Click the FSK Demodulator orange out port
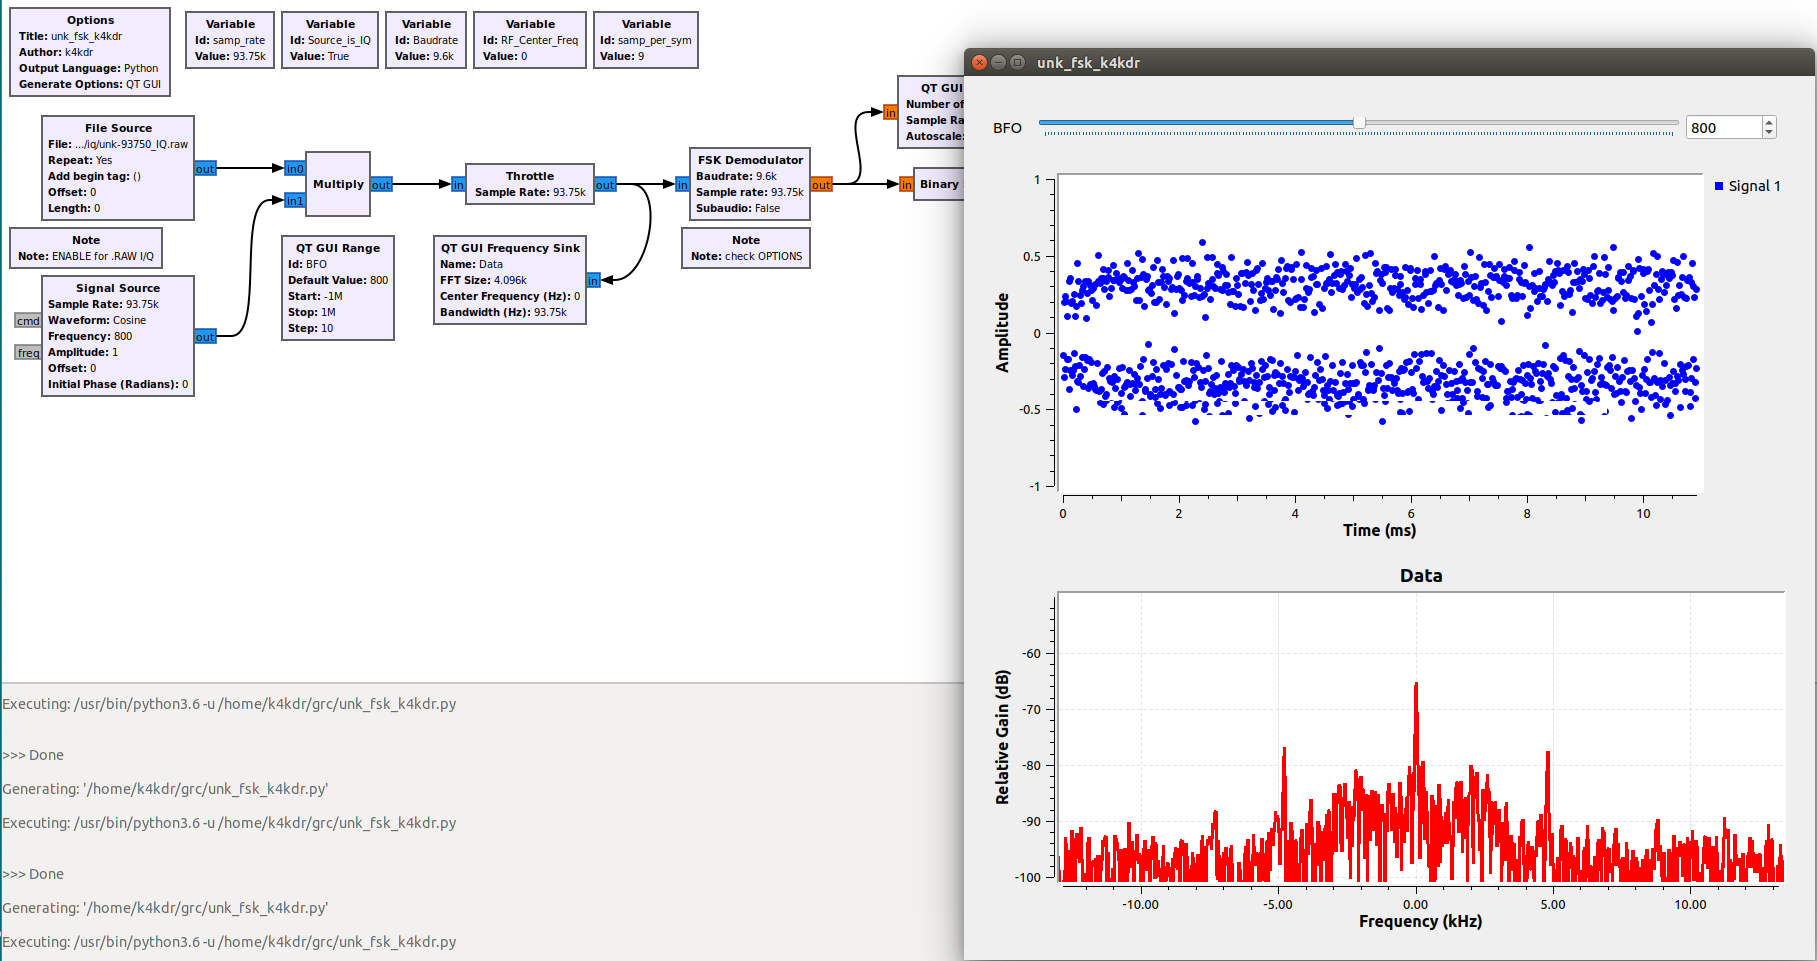Viewport: 1817px width, 961px height. (821, 185)
